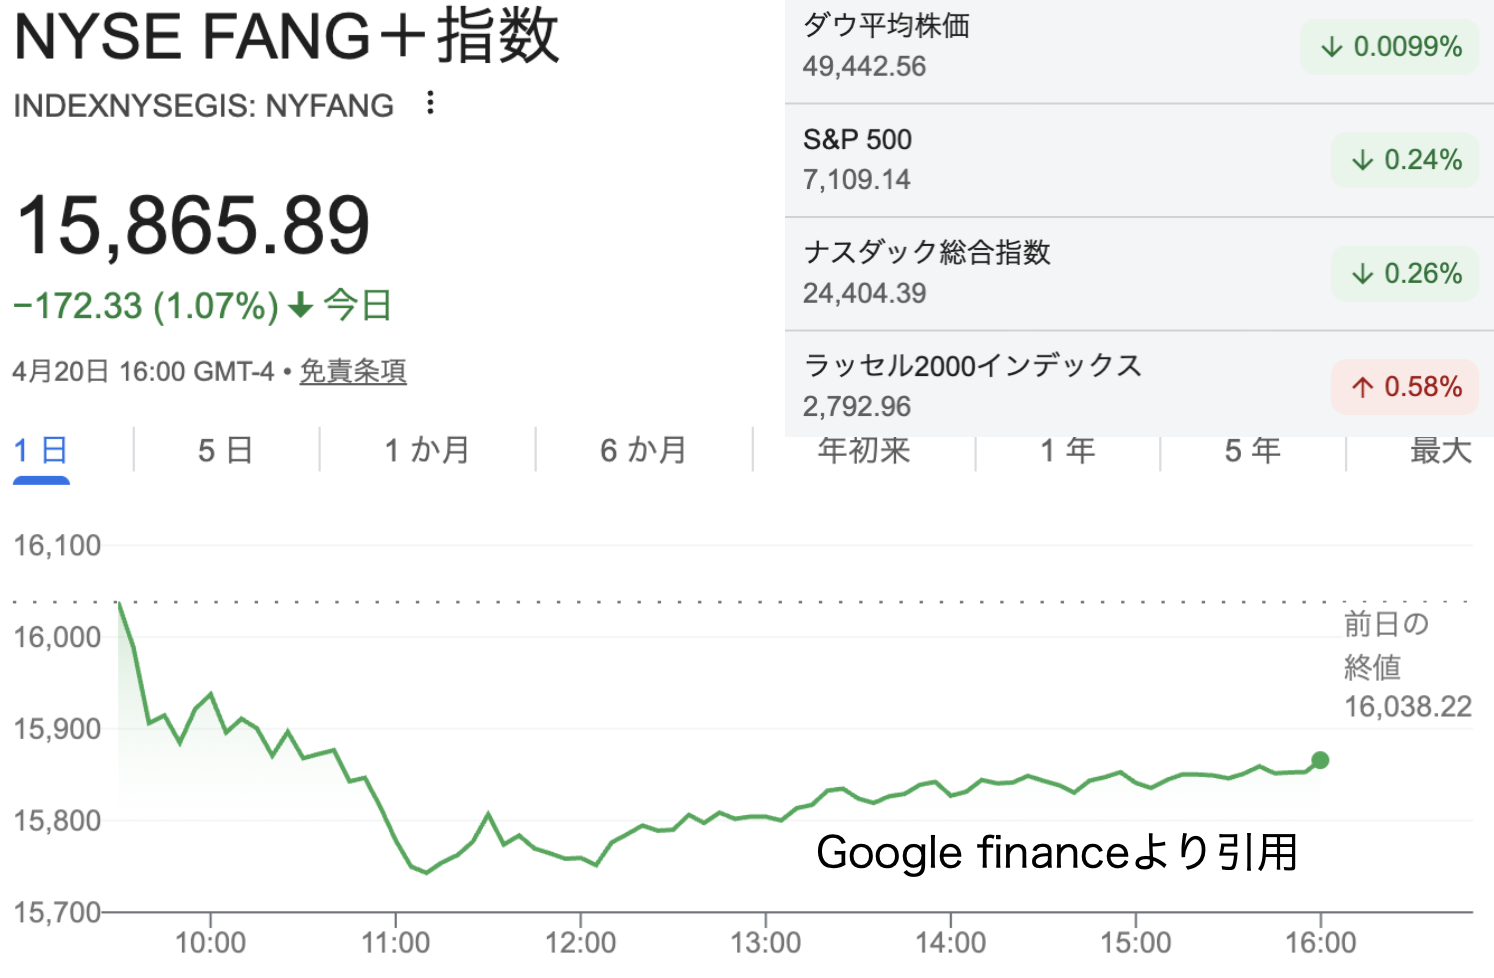Open the three-dot options menu beside NYFANG

coord(430,103)
